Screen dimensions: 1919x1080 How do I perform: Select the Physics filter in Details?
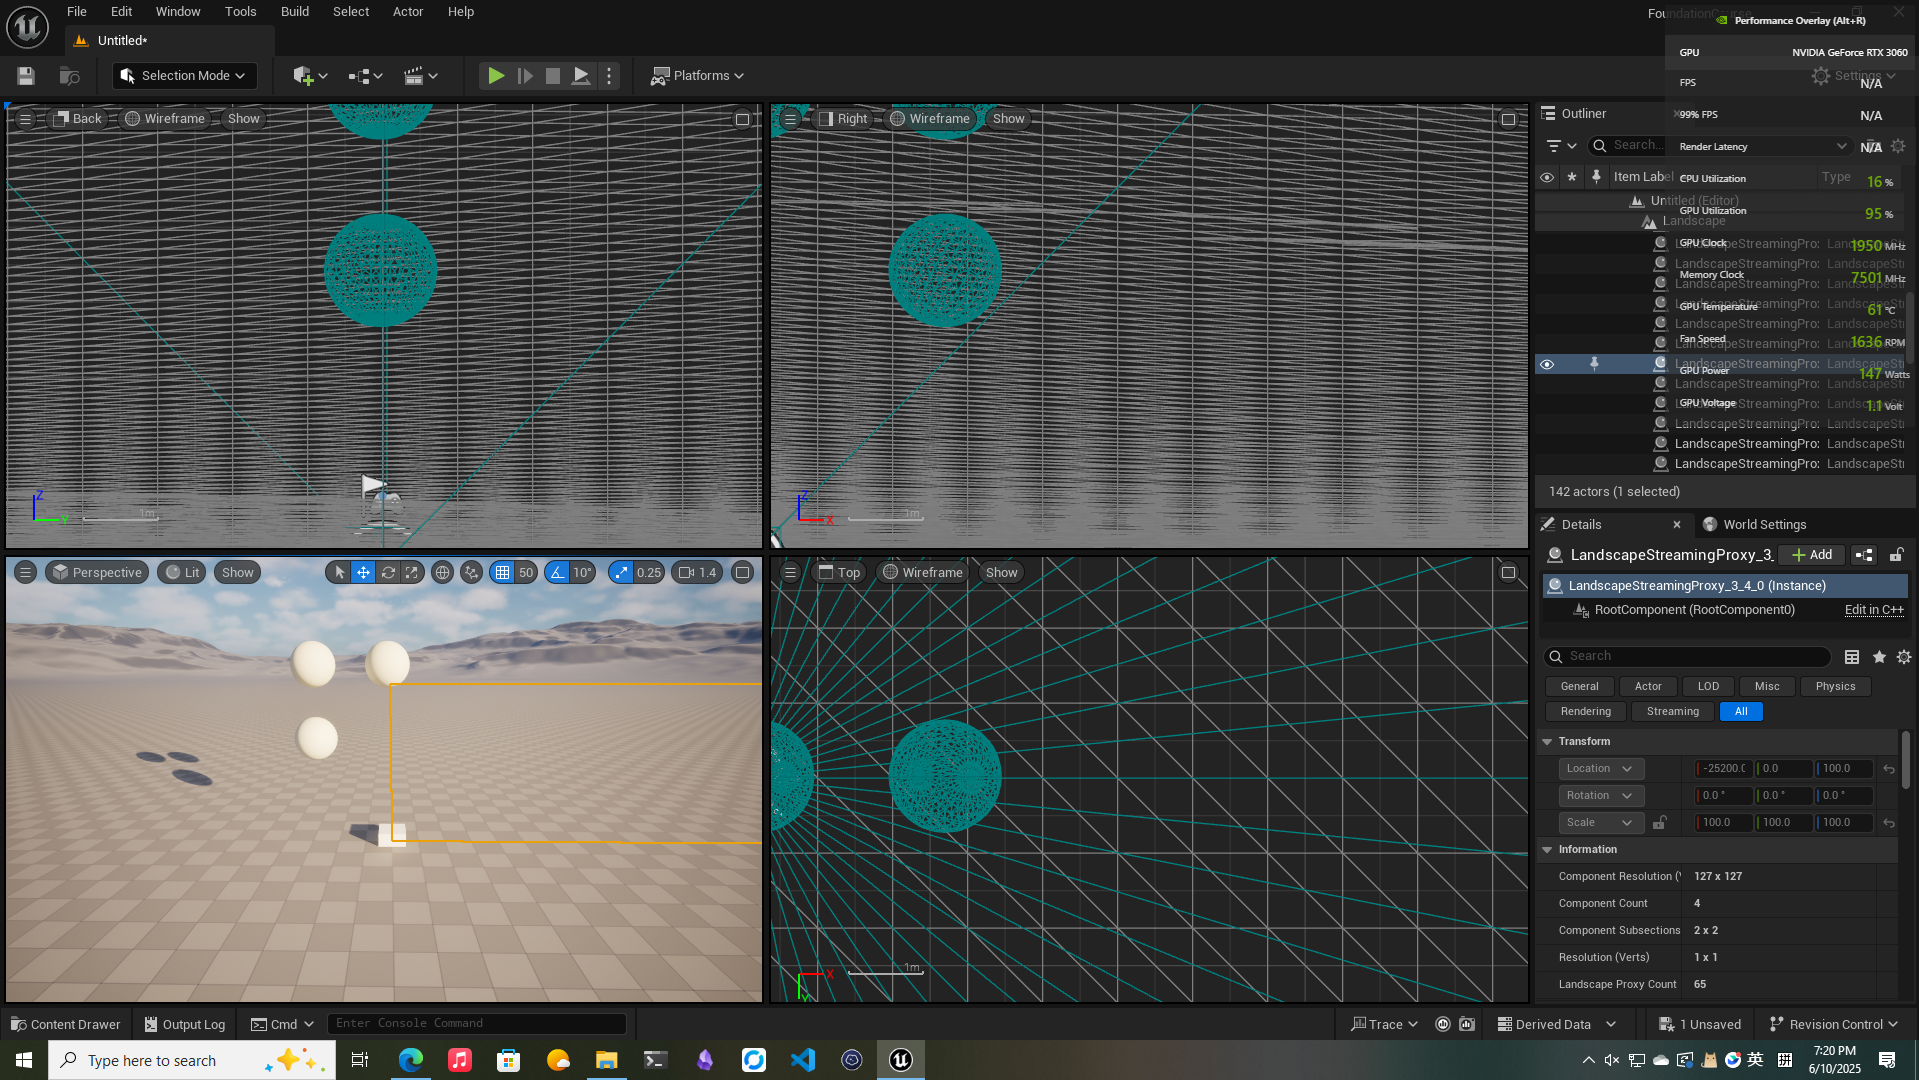pyautogui.click(x=1835, y=687)
